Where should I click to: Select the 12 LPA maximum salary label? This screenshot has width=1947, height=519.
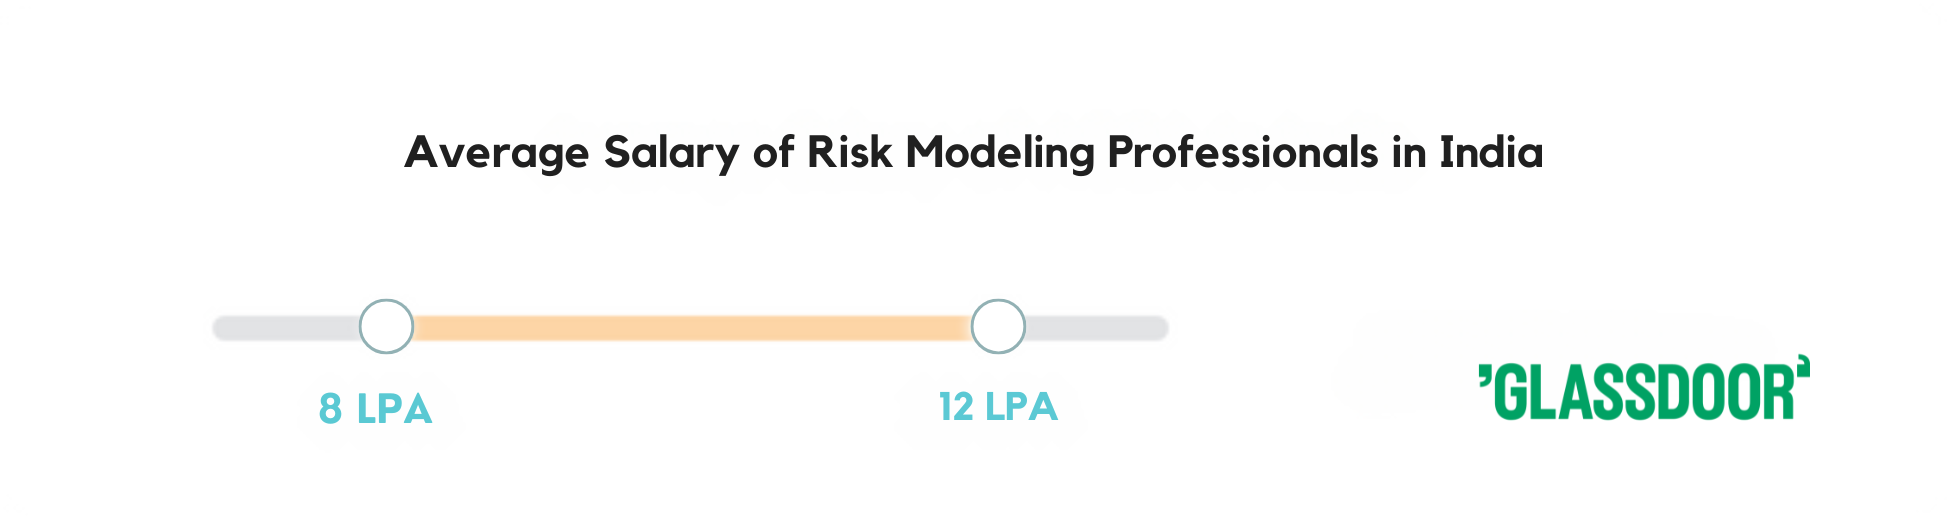pyautogui.click(x=998, y=407)
